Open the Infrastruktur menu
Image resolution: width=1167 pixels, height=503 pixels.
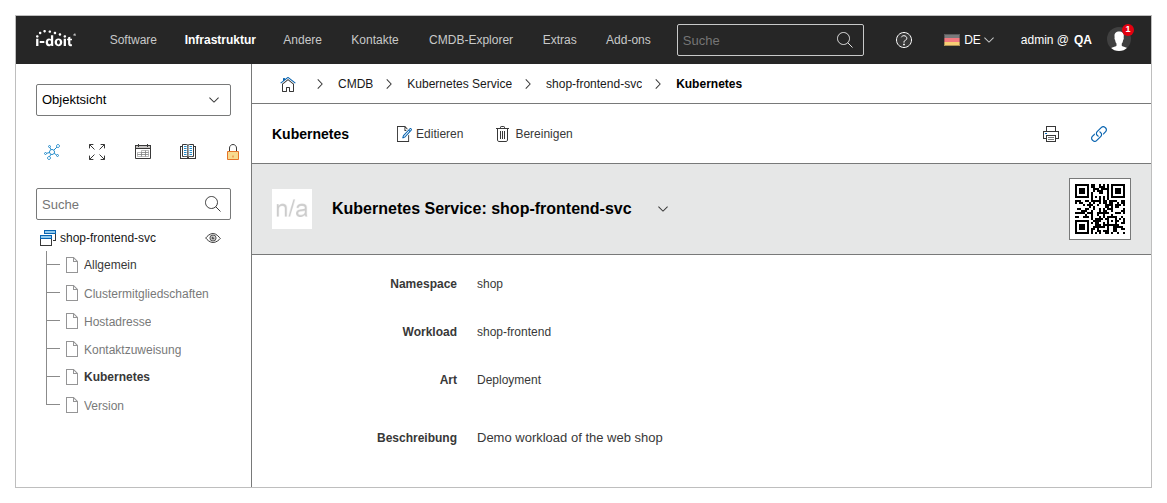click(220, 40)
